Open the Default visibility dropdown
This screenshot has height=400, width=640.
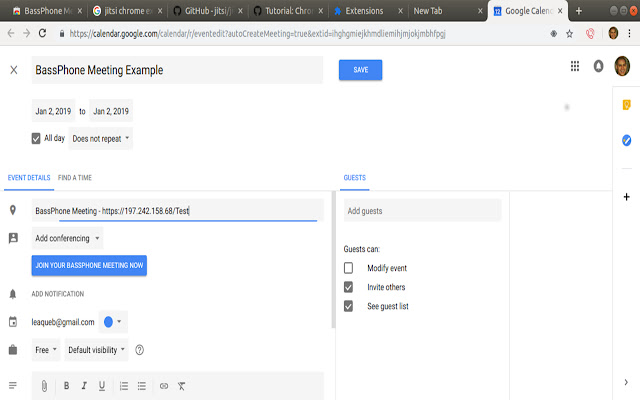pyautogui.click(x=96, y=350)
